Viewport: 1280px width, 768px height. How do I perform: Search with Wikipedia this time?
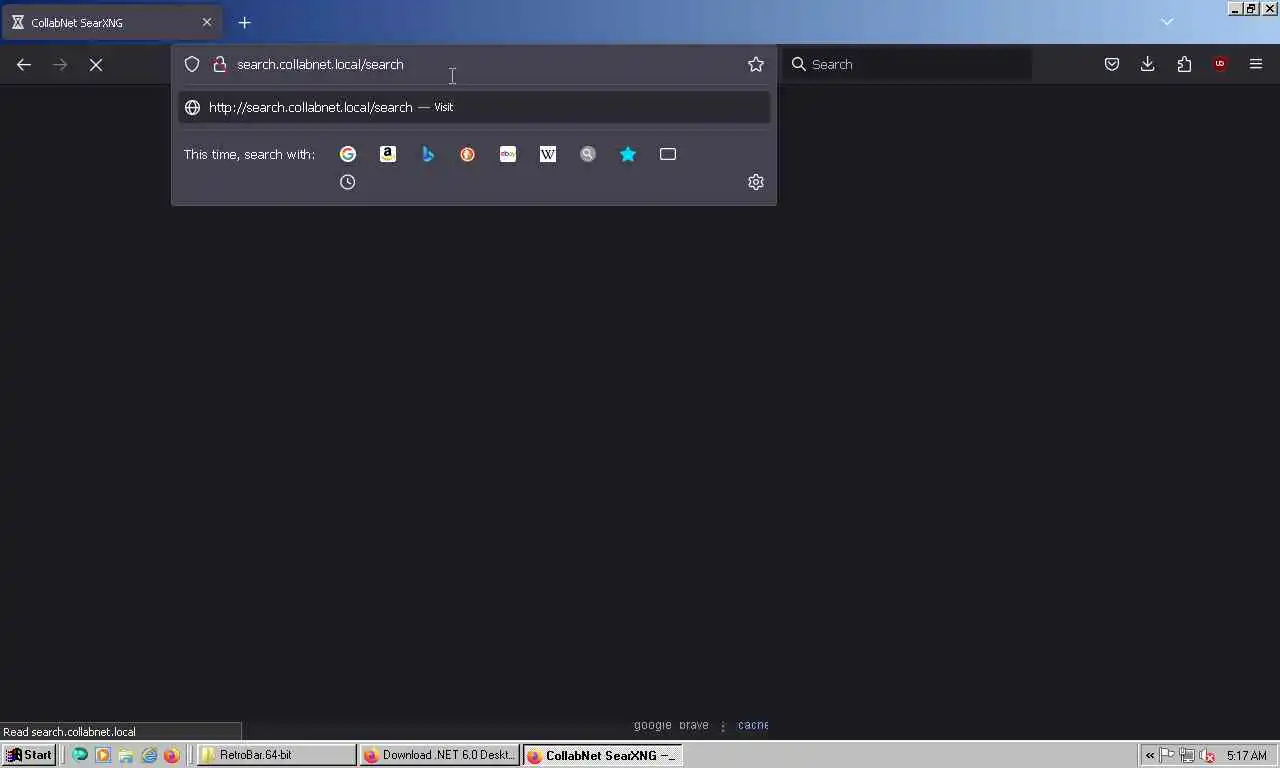[x=548, y=154]
